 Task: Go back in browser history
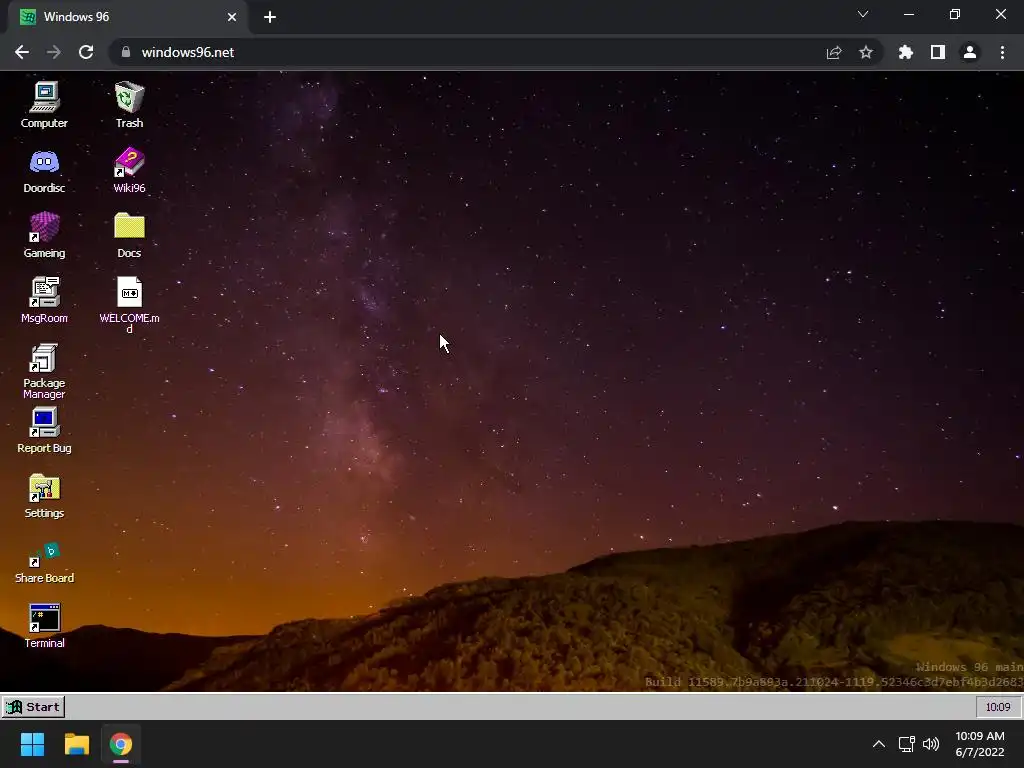22,52
